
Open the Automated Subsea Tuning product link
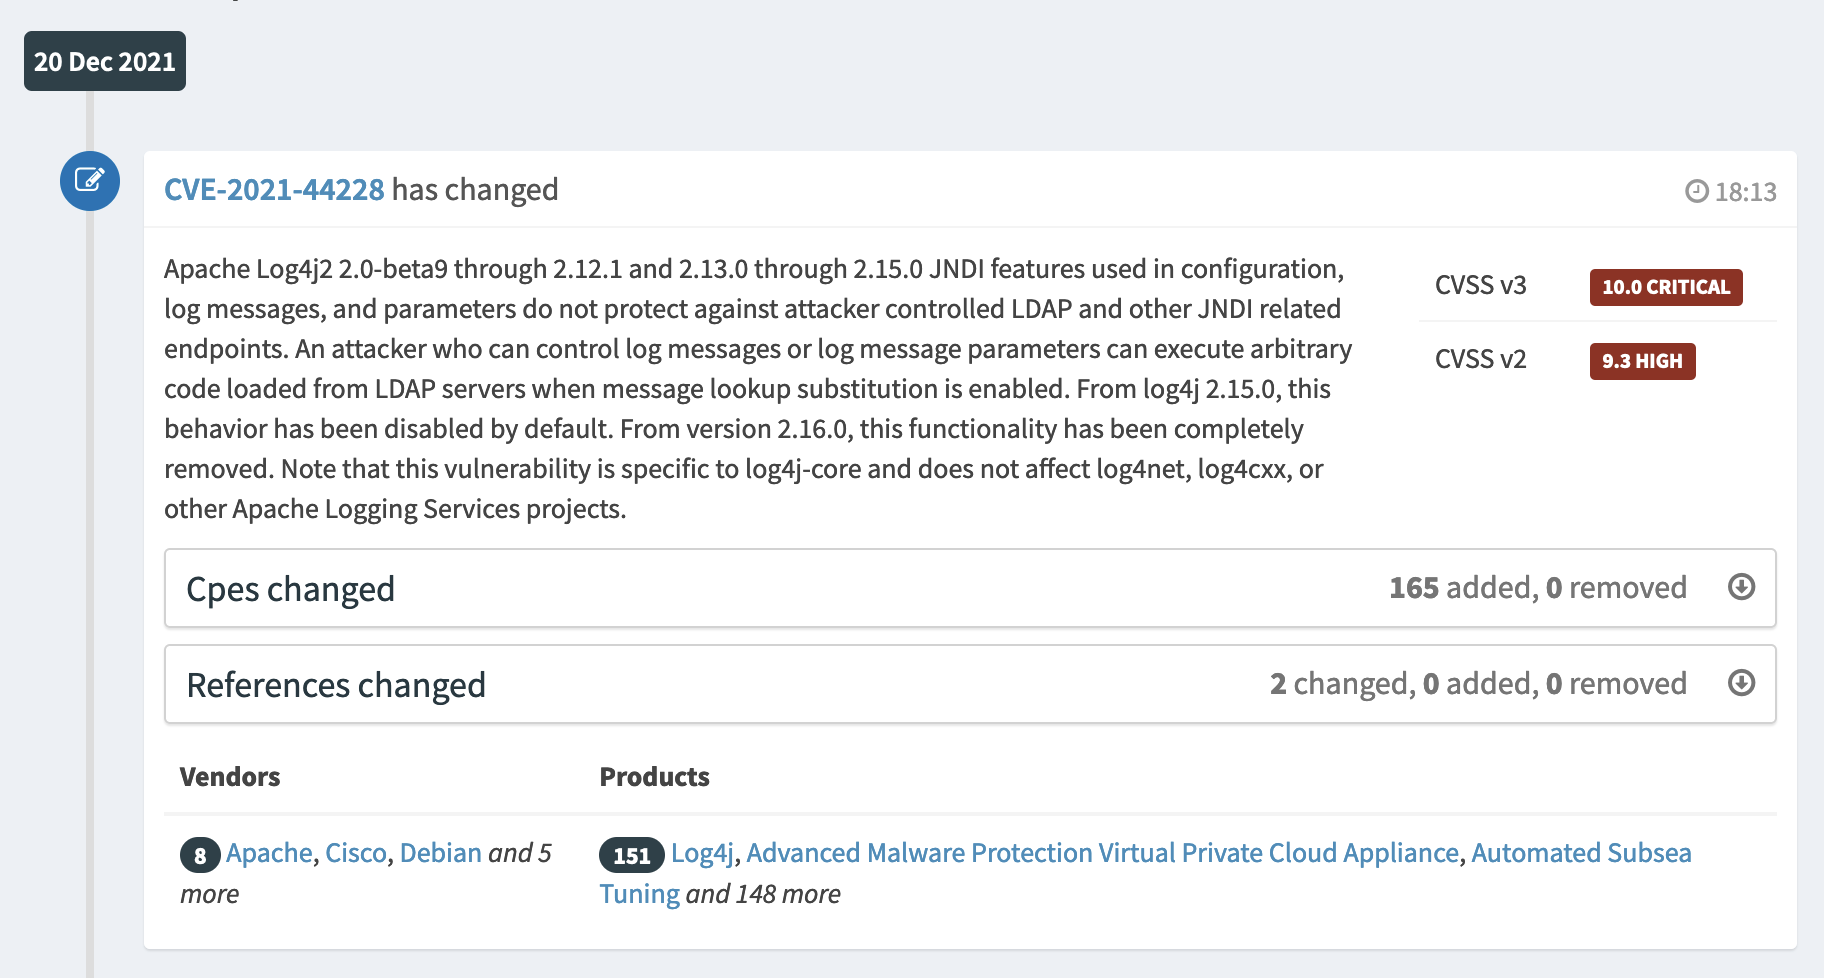1580,853
